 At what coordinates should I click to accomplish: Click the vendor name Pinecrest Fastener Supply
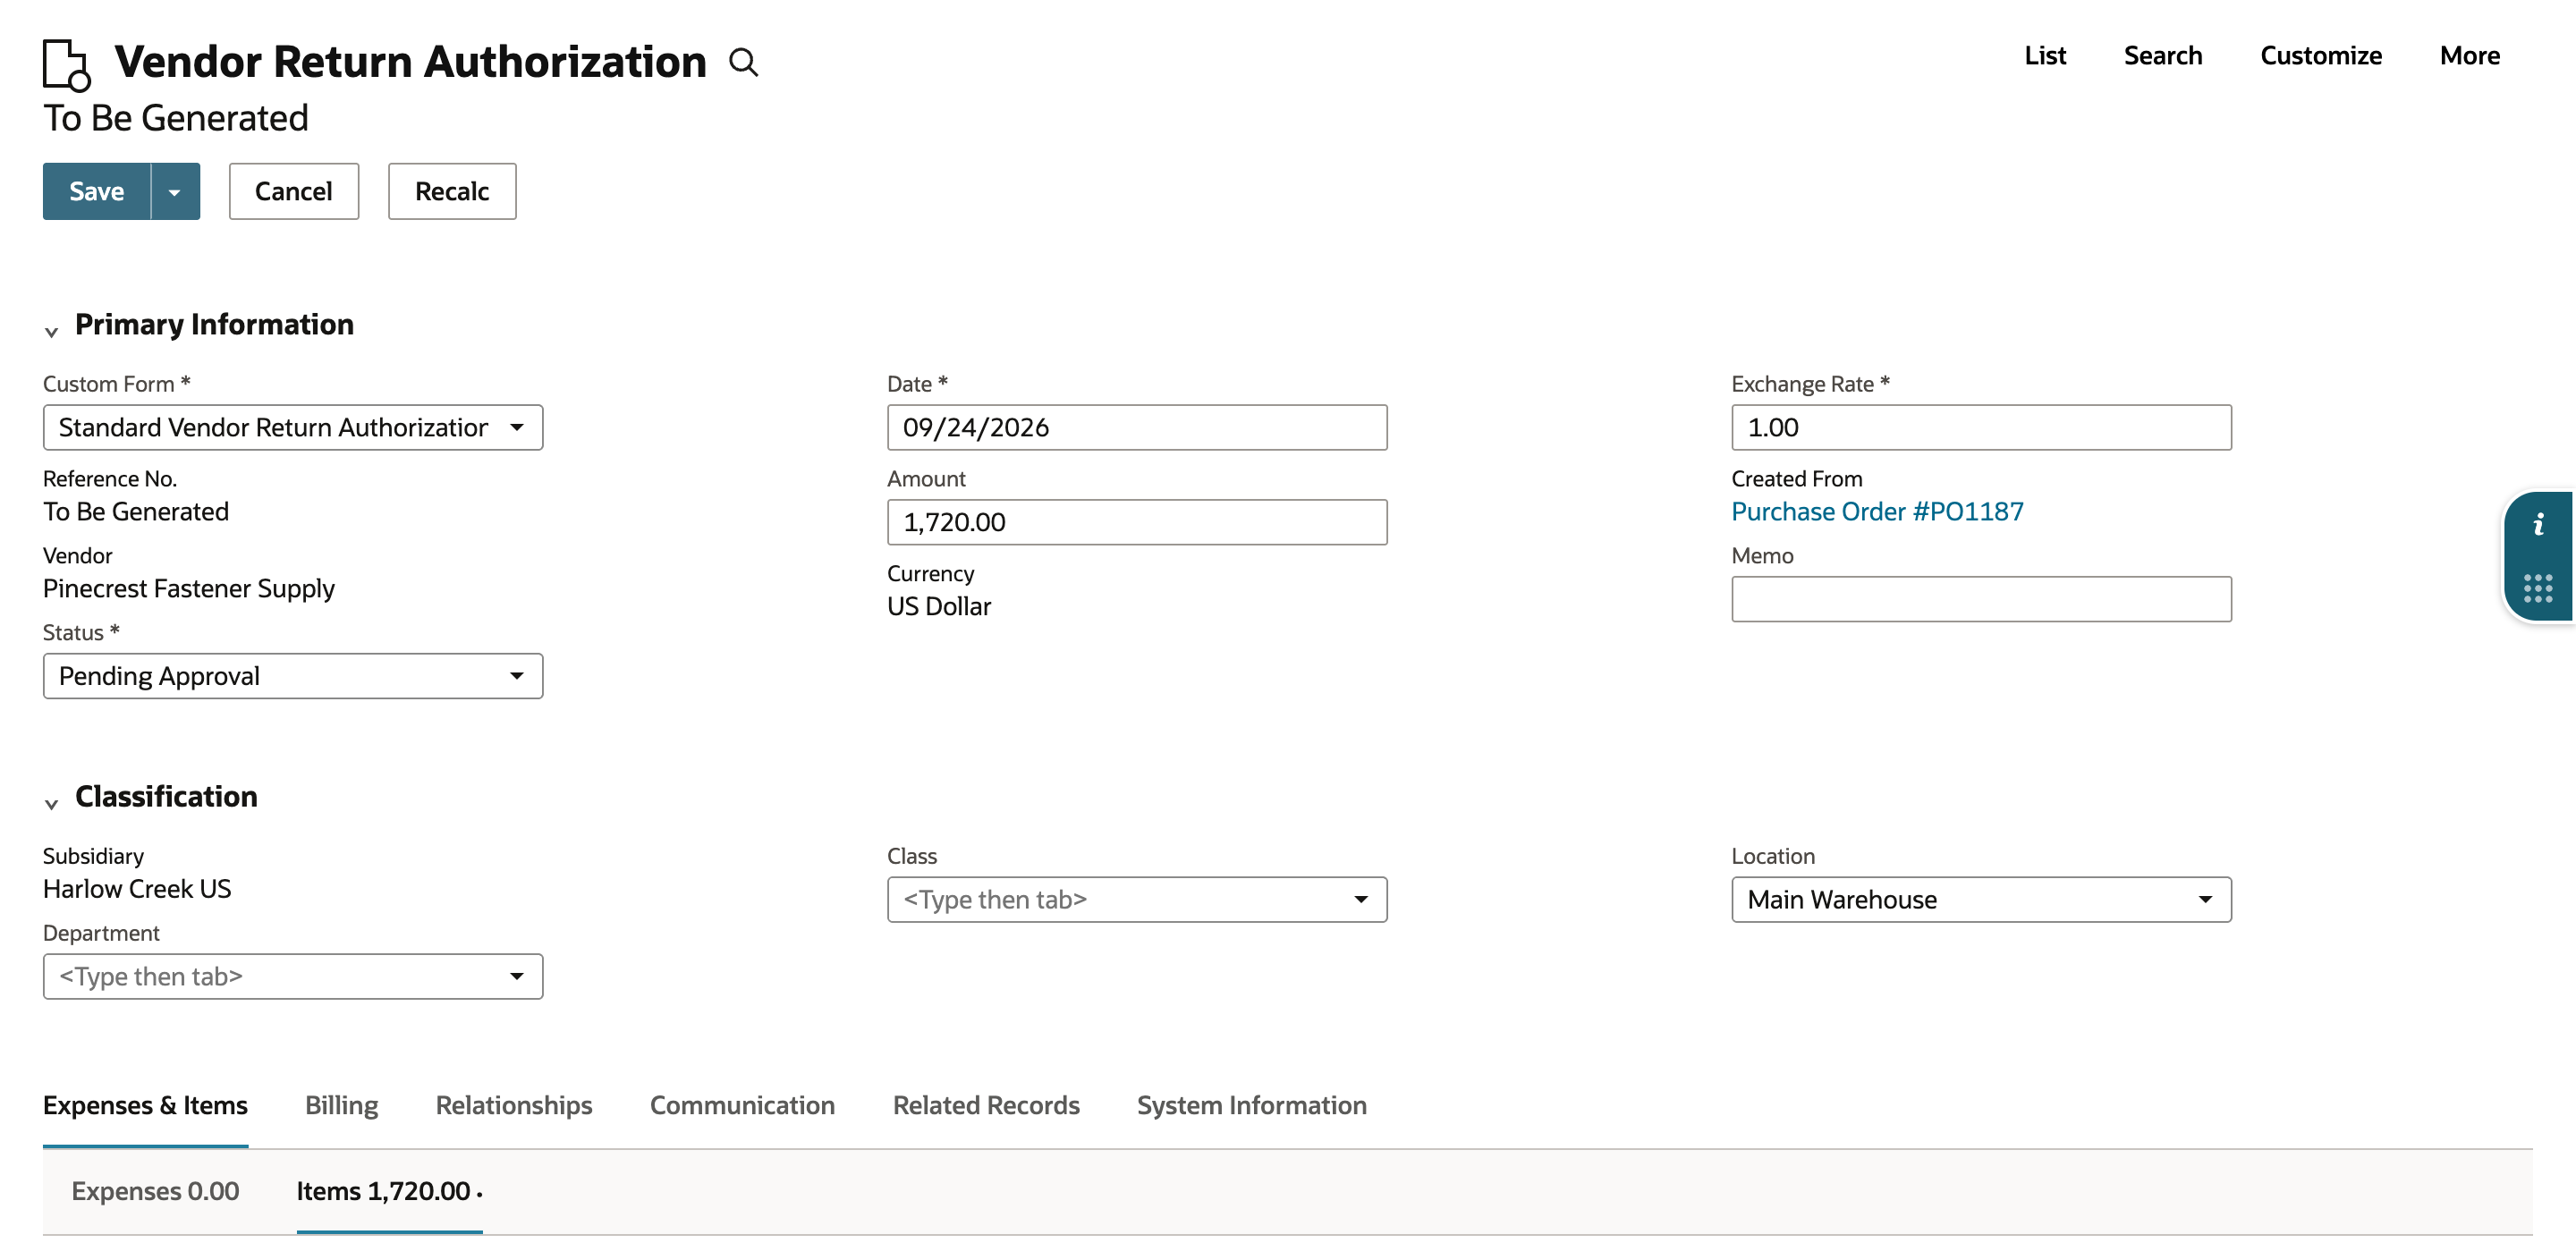pyautogui.click(x=189, y=588)
